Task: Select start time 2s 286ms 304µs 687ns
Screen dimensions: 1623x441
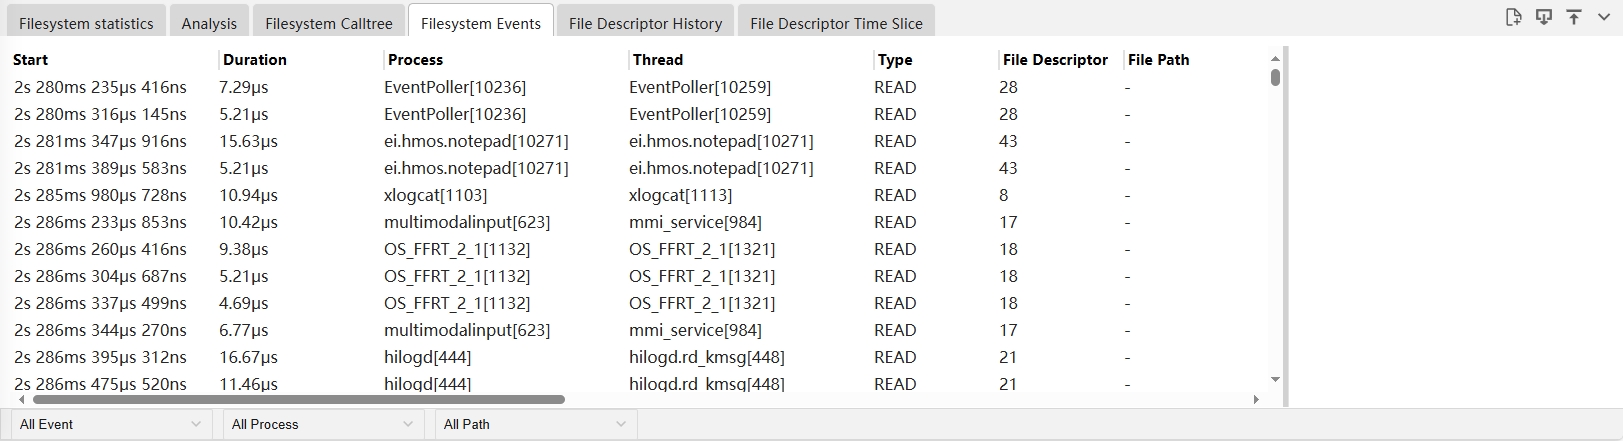Action: tap(100, 276)
